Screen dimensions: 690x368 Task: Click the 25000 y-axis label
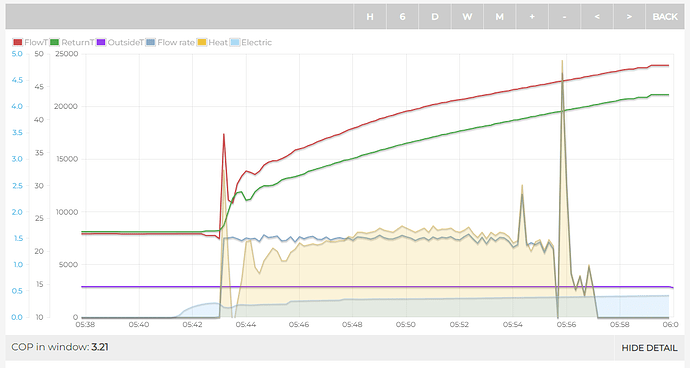click(x=66, y=54)
